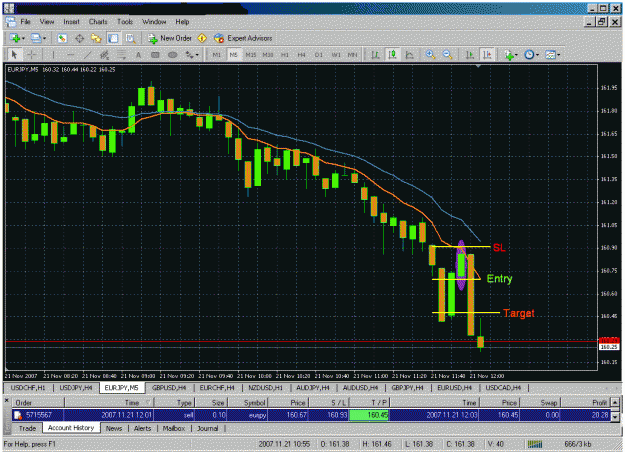This screenshot has width=625, height=452.
Task: Switch to W1 timeframe
Action: (336, 55)
